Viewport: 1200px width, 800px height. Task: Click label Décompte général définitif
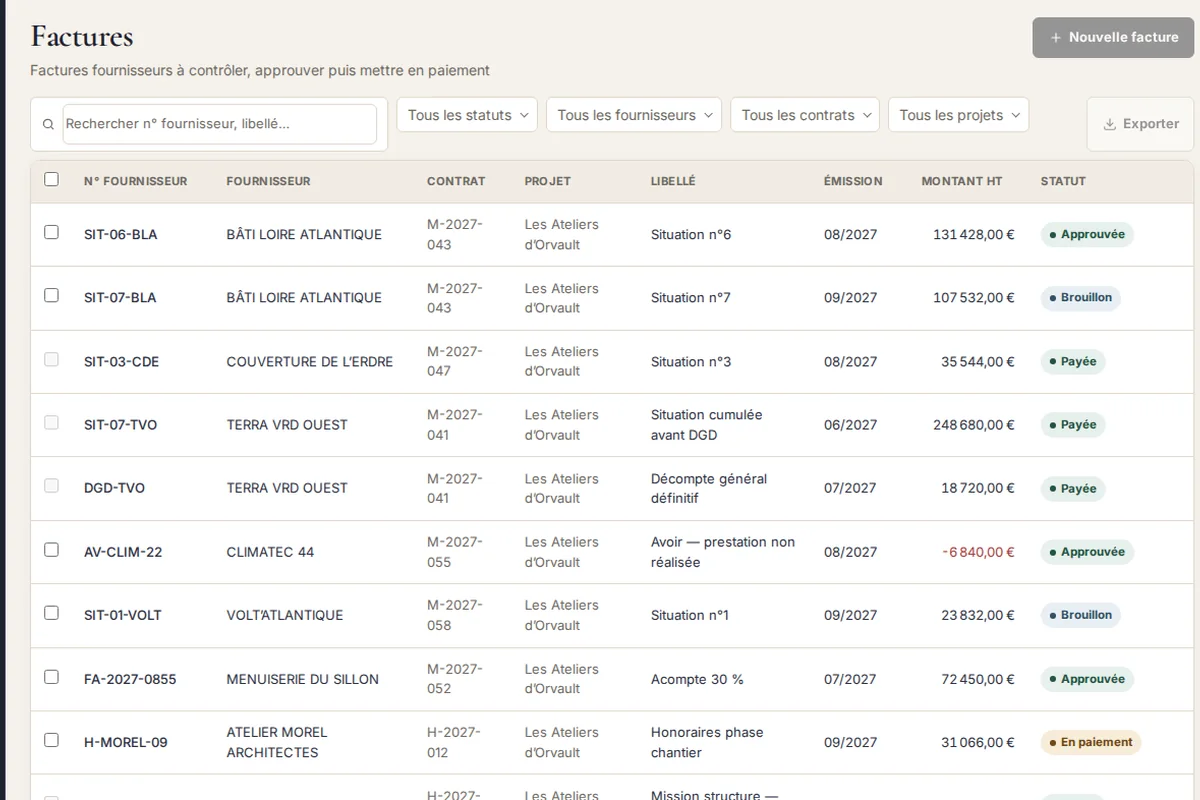709,488
